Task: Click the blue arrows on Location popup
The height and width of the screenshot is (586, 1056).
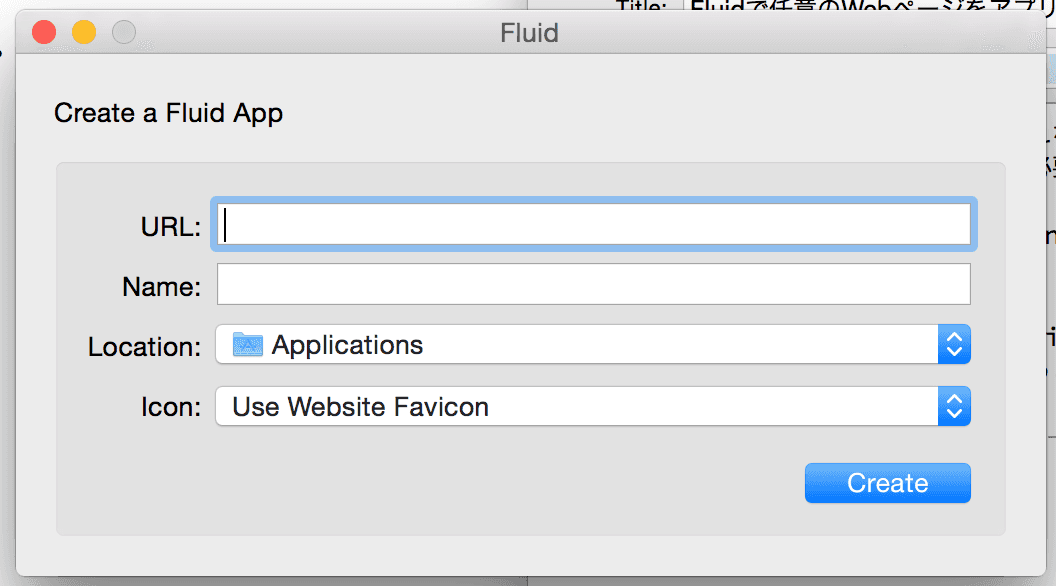Action: coord(954,346)
